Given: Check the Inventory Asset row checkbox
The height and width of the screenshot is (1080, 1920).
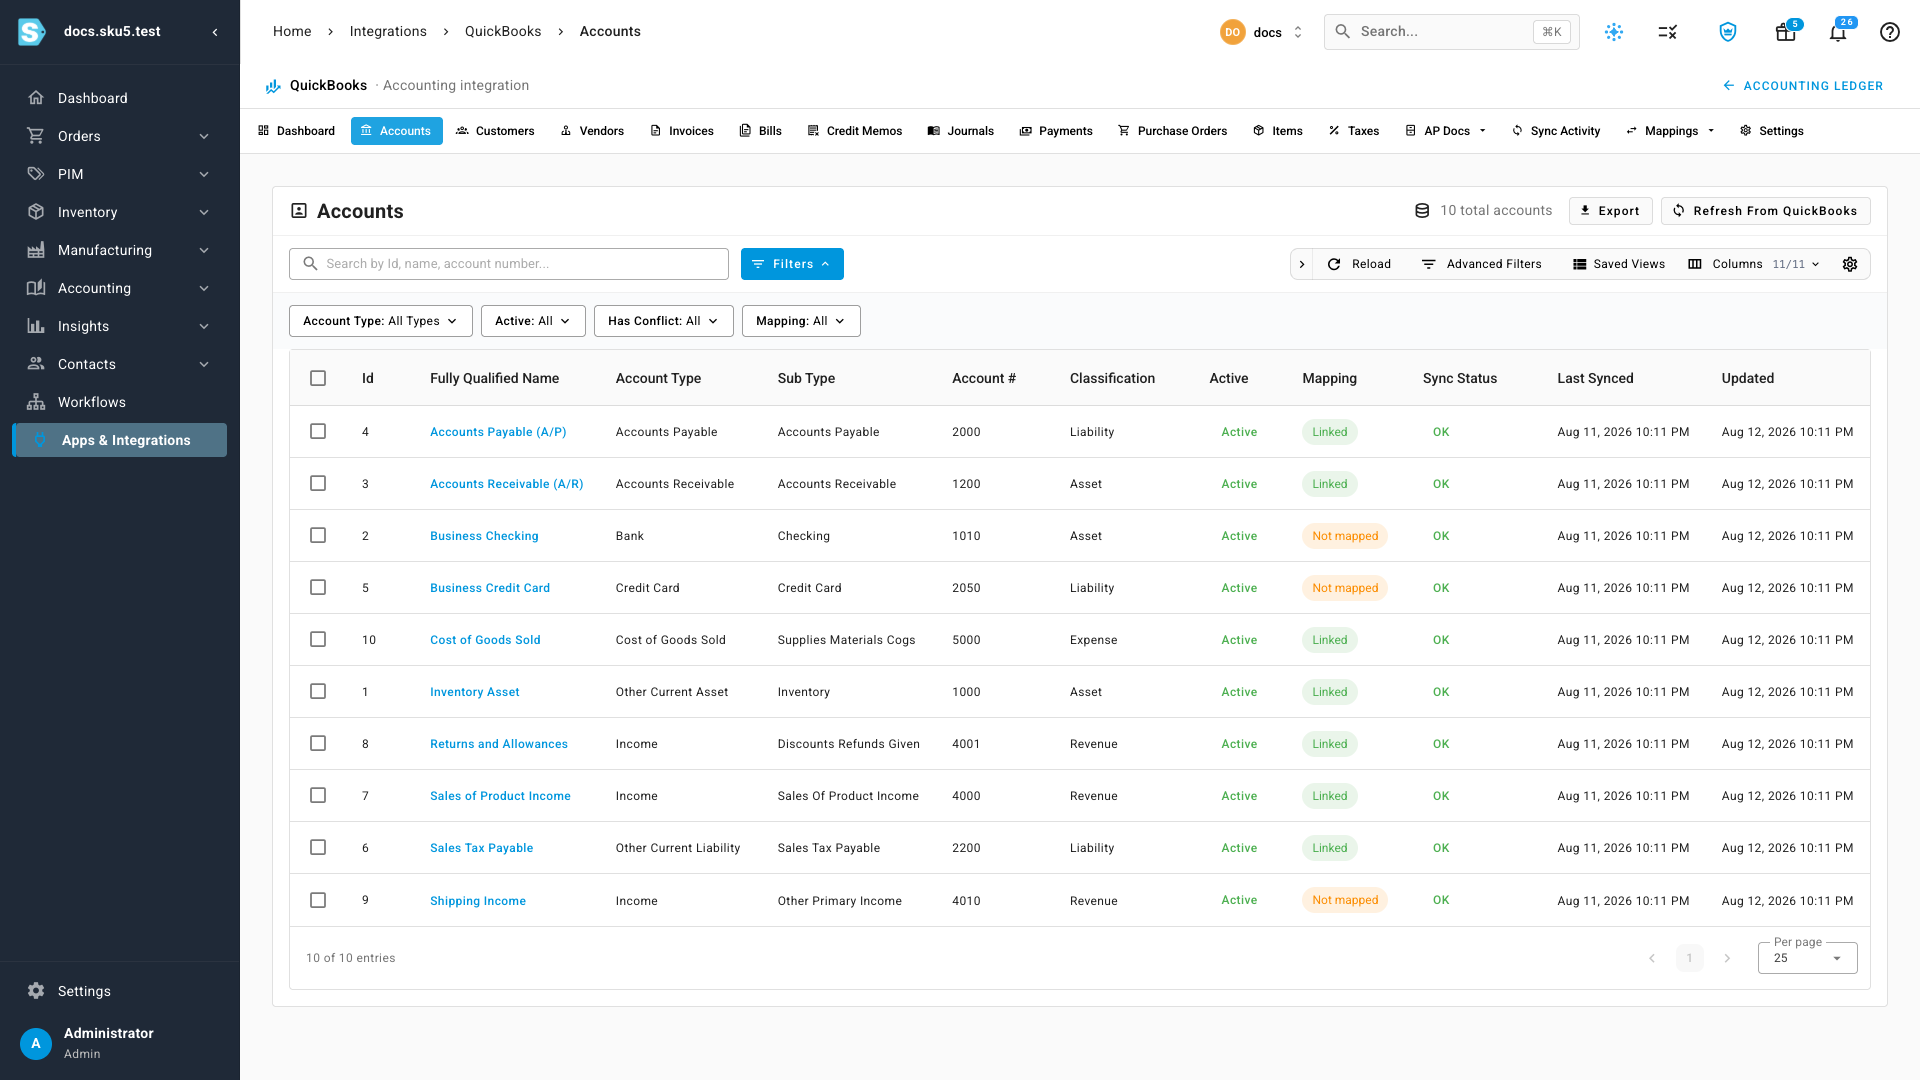Looking at the screenshot, I should pos(318,692).
